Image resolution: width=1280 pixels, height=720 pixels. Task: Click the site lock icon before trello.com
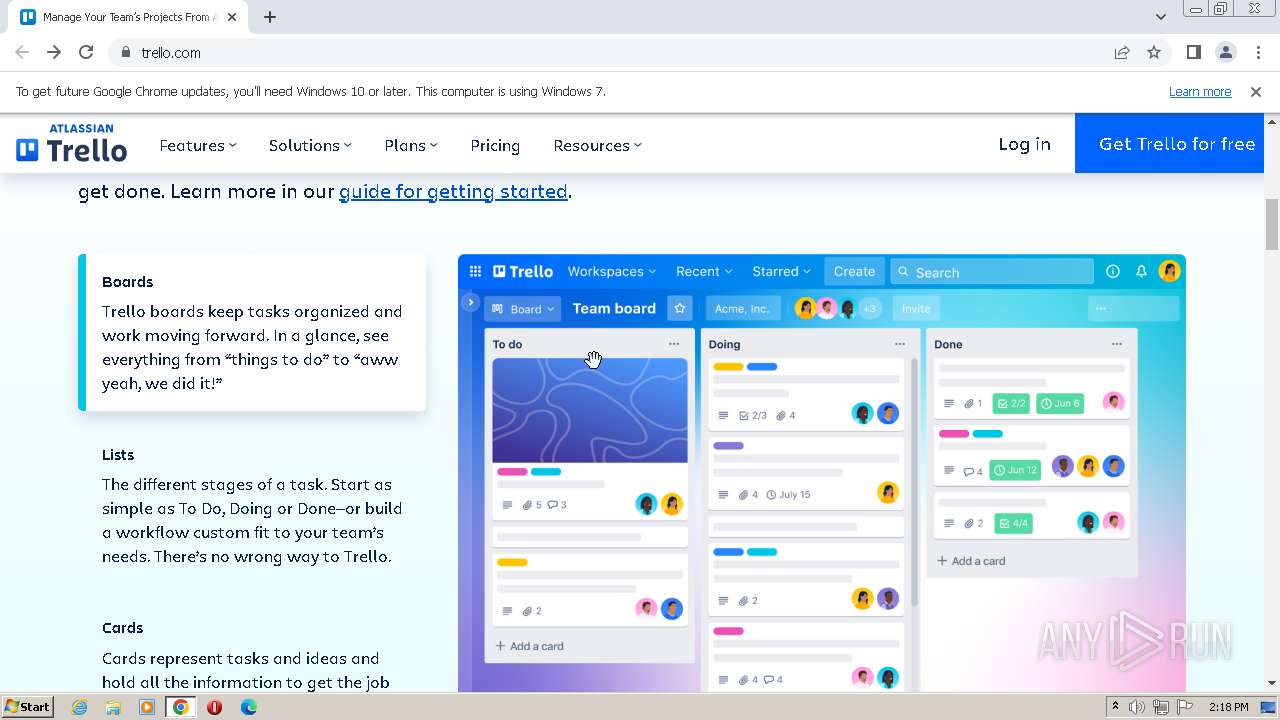125,52
